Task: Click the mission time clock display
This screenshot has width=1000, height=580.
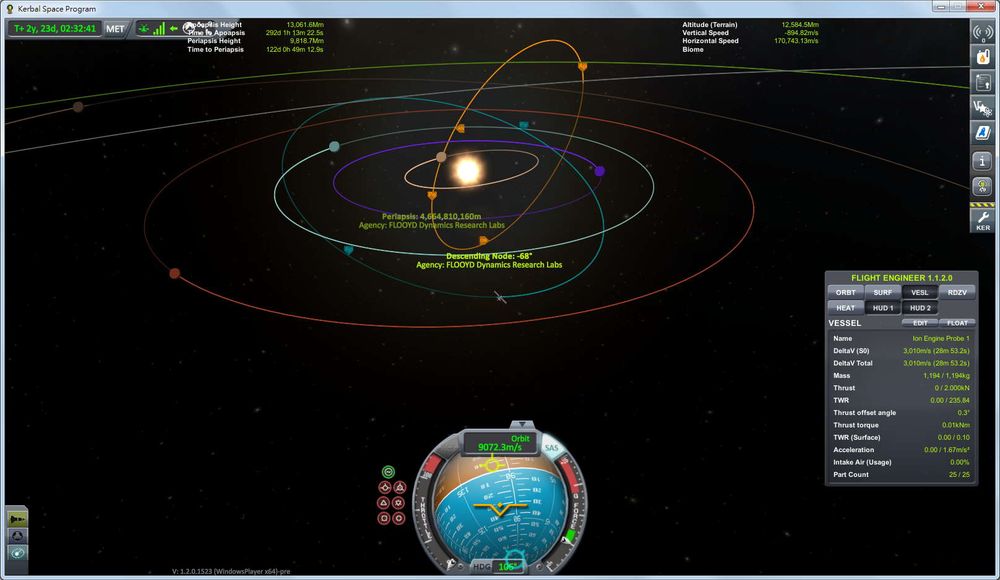Action: coord(54,29)
